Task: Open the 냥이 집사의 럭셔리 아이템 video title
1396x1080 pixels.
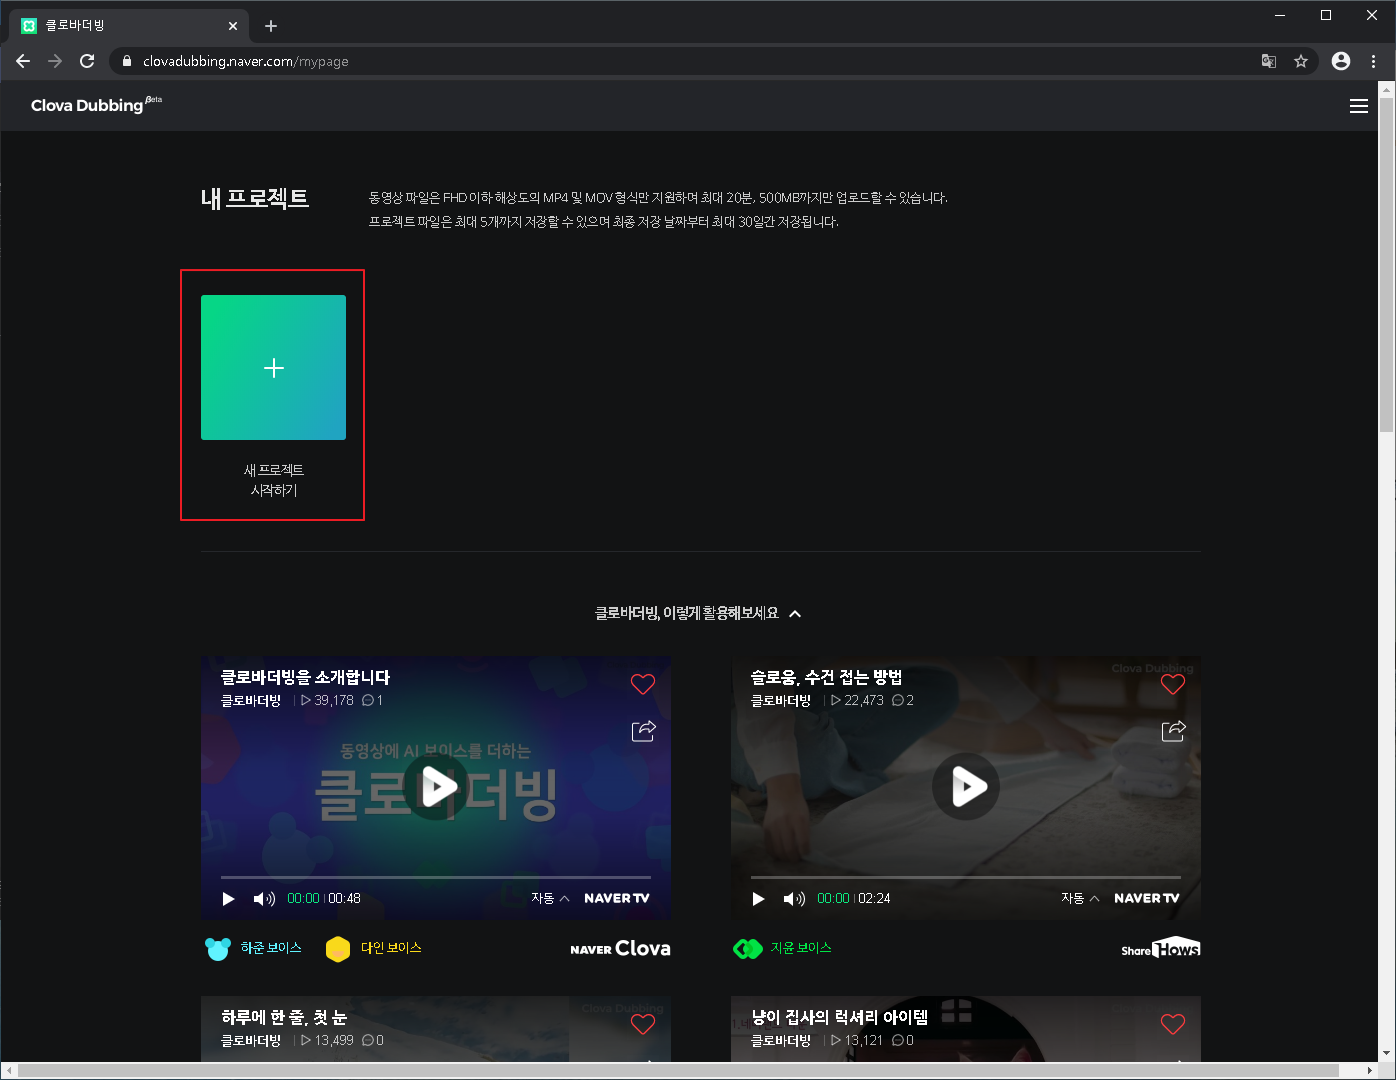Action: click(840, 1017)
